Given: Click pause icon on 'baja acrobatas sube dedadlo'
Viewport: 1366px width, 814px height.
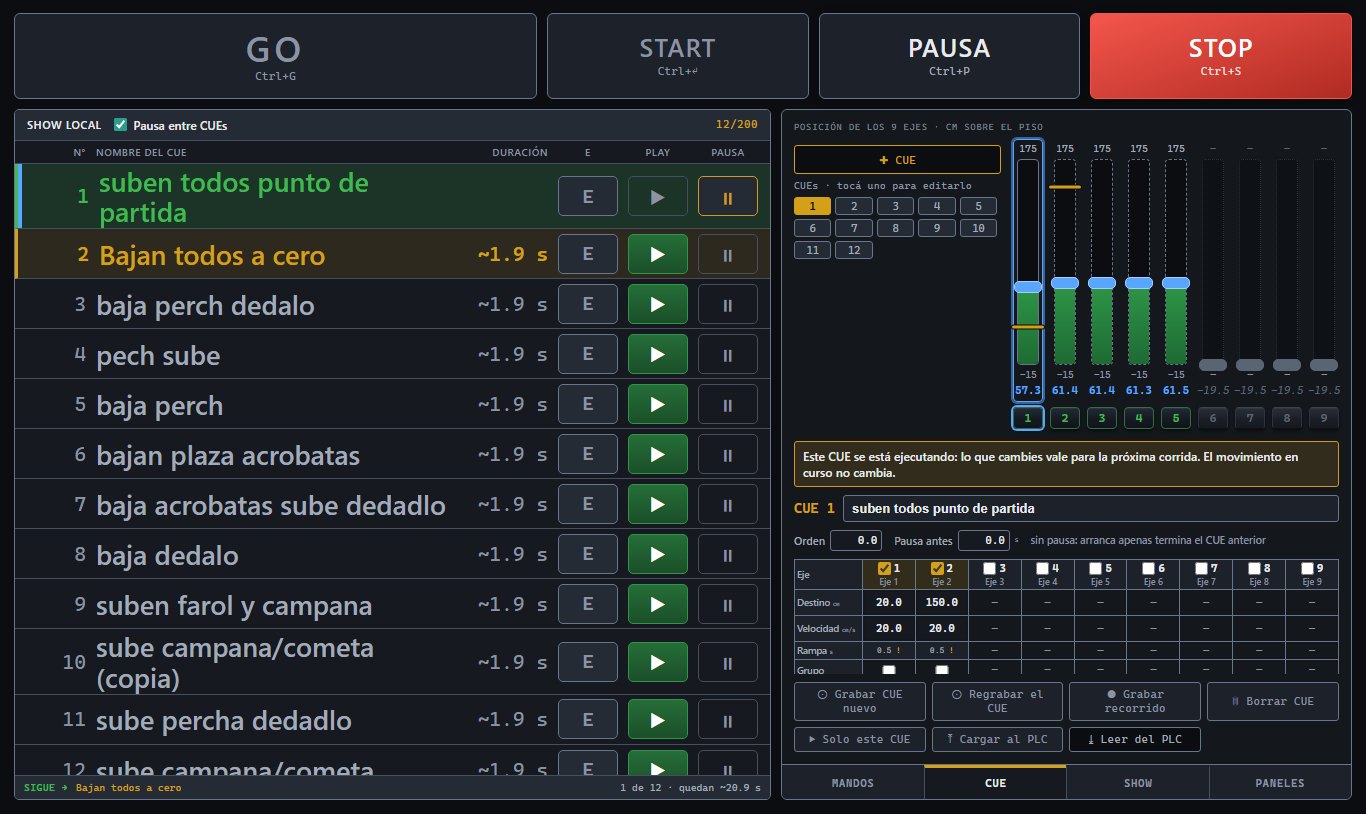Looking at the screenshot, I should tap(727, 504).
